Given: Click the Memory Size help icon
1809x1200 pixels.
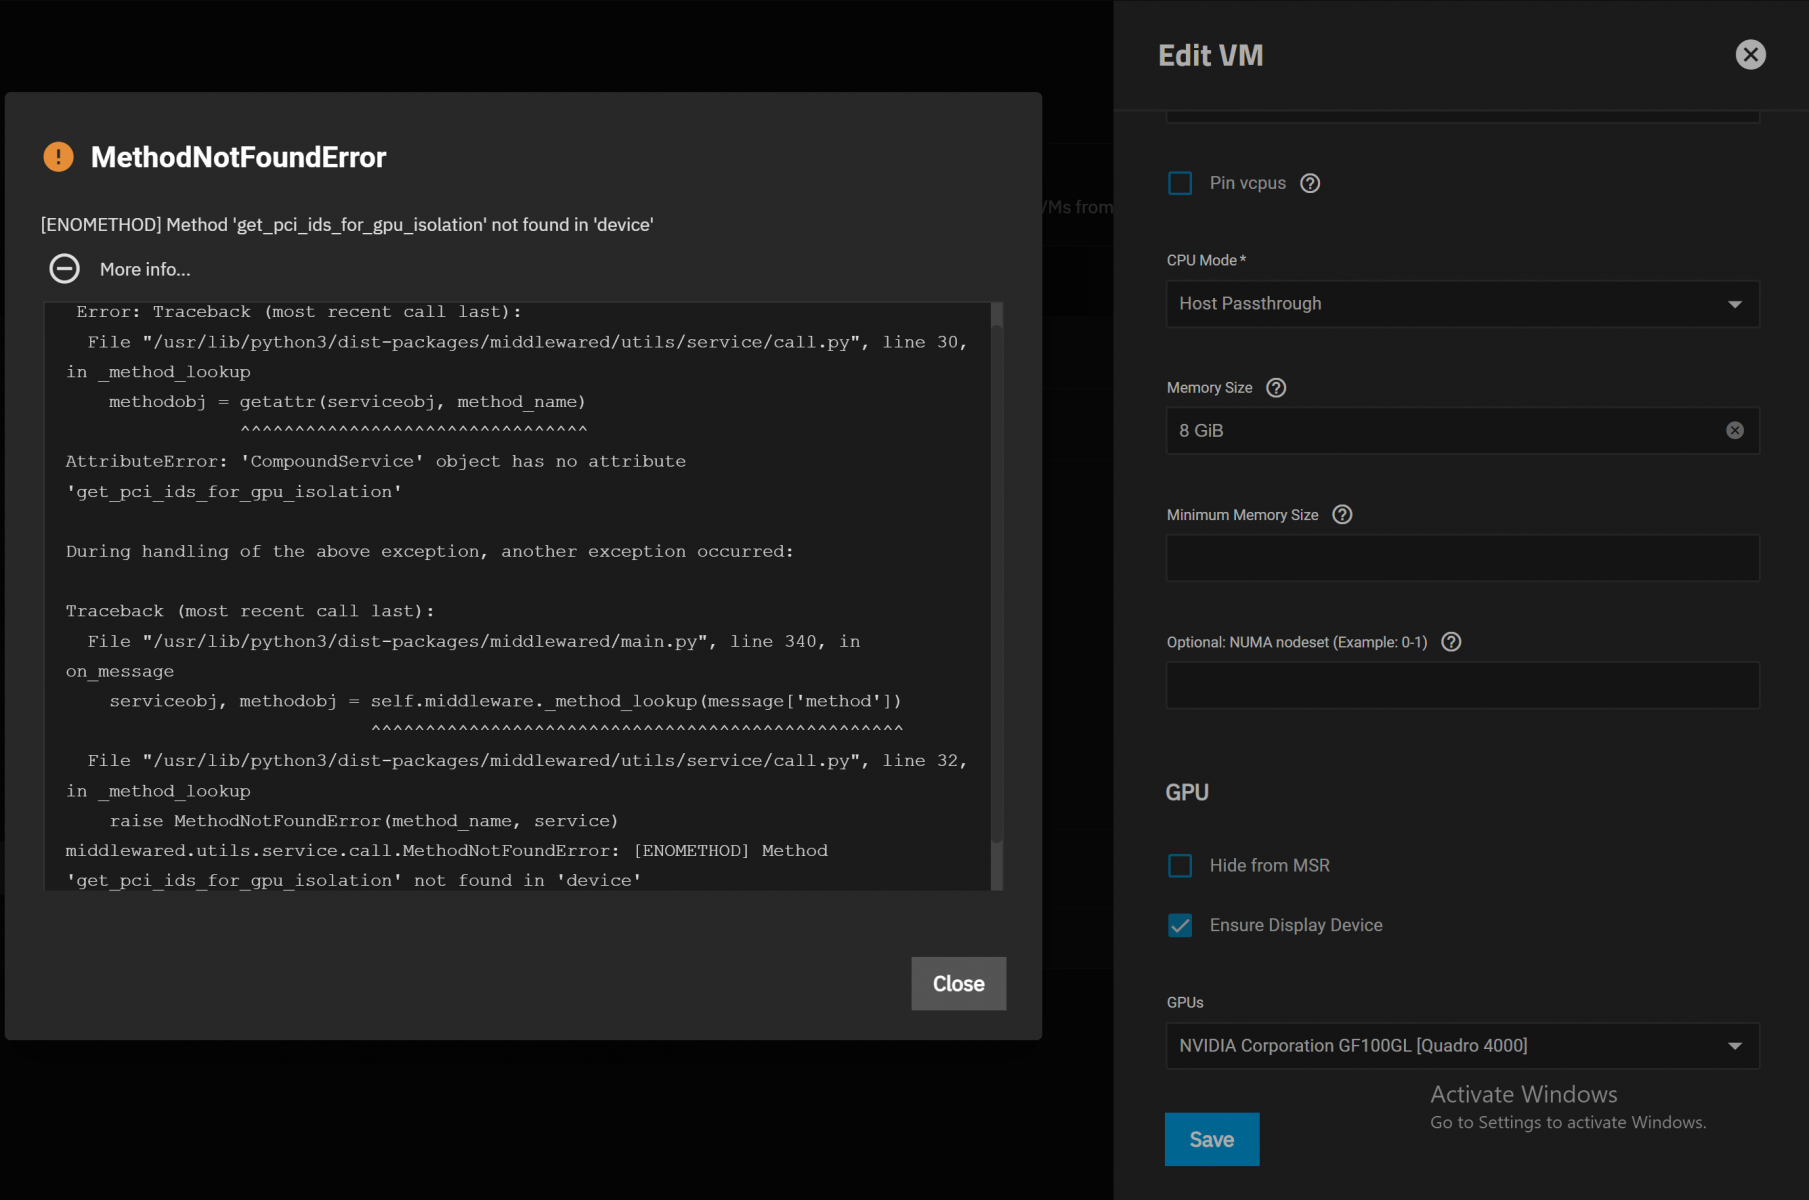Looking at the screenshot, I should point(1276,388).
